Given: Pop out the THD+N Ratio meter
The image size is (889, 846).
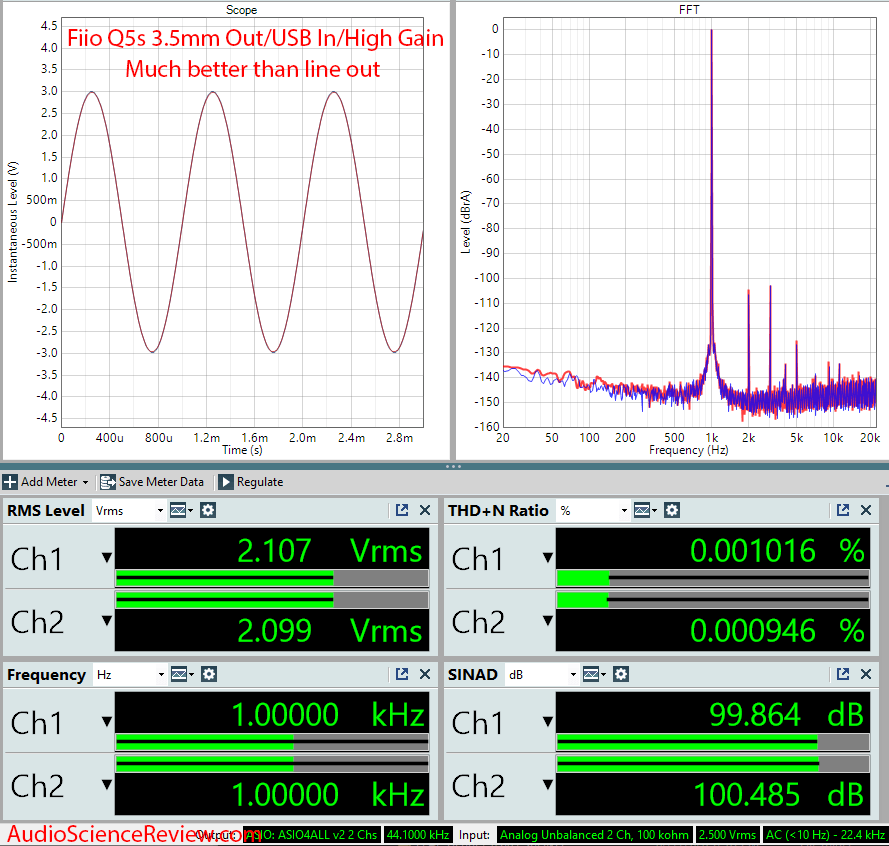Looking at the screenshot, I should tap(843, 510).
